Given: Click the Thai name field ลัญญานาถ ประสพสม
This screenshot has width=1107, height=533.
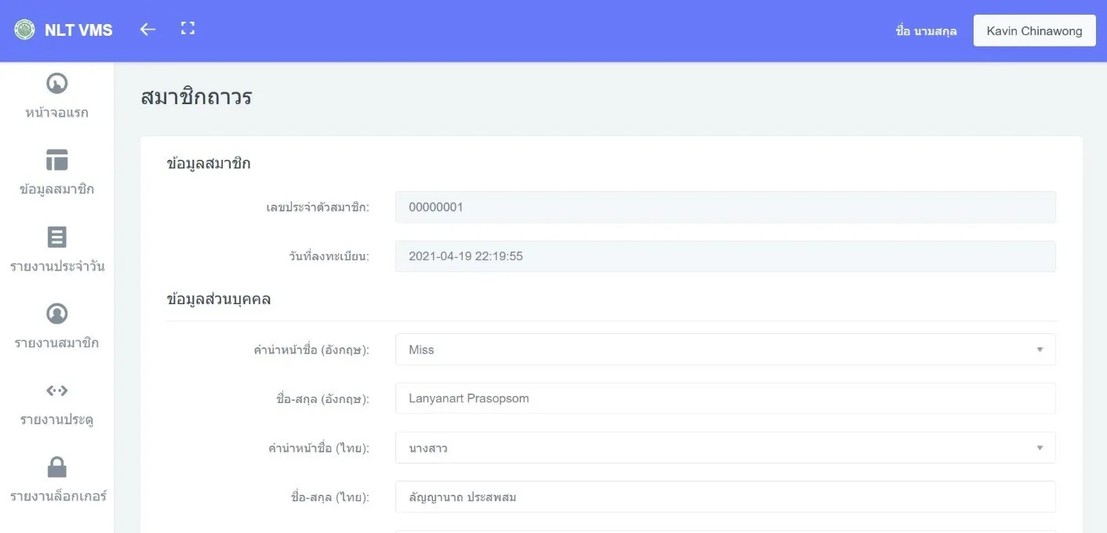Looking at the screenshot, I should pos(725,497).
